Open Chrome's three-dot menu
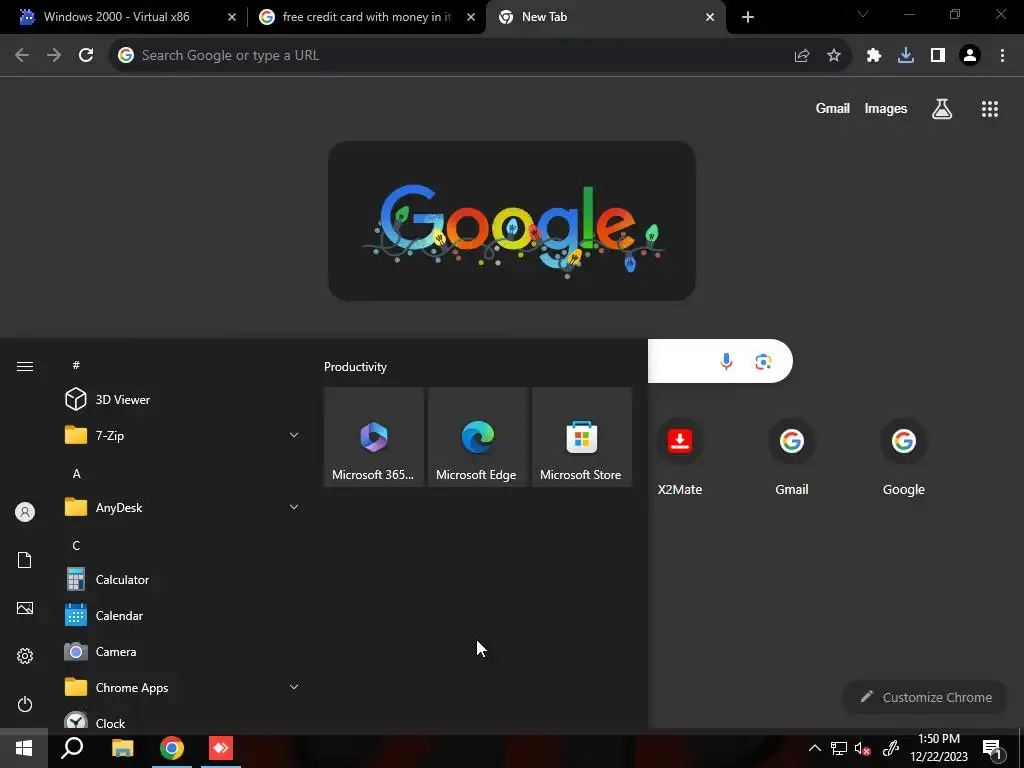This screenshot has height=768, width=1024. 1002,56
